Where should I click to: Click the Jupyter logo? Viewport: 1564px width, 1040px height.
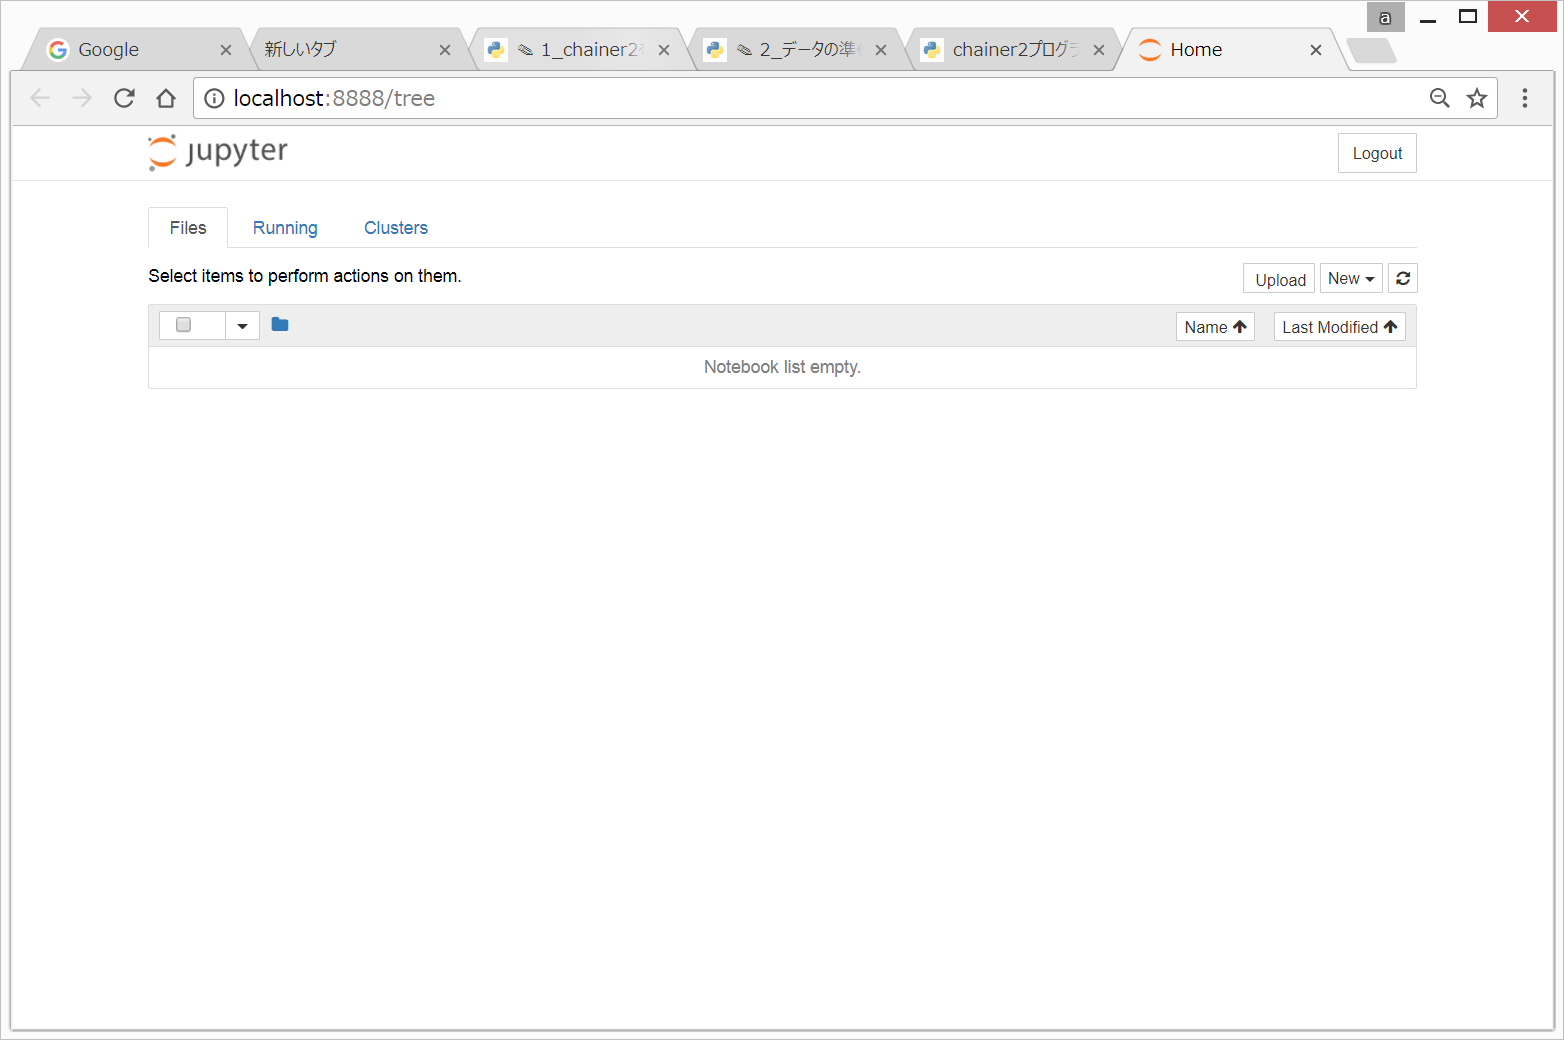point(218,152)
